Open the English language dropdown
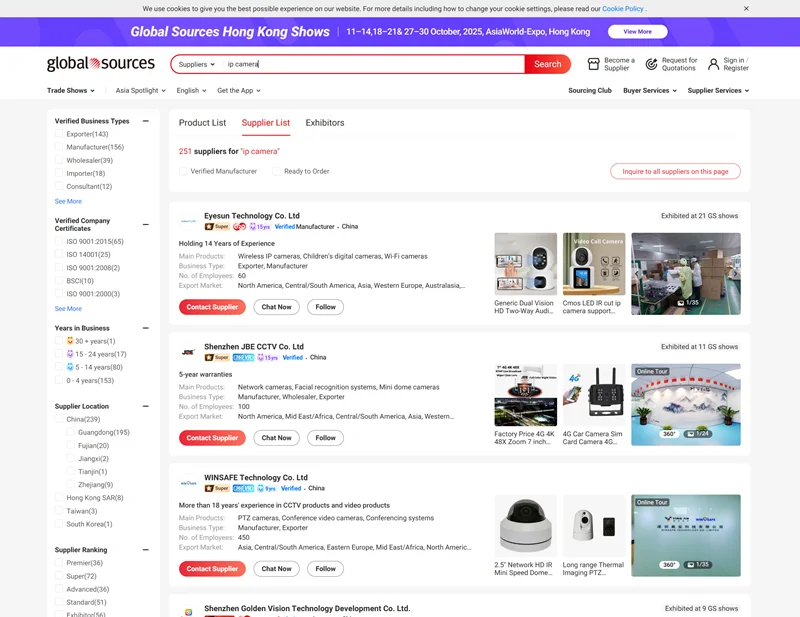This screenshot has height=617, width=800. (191, 90)
